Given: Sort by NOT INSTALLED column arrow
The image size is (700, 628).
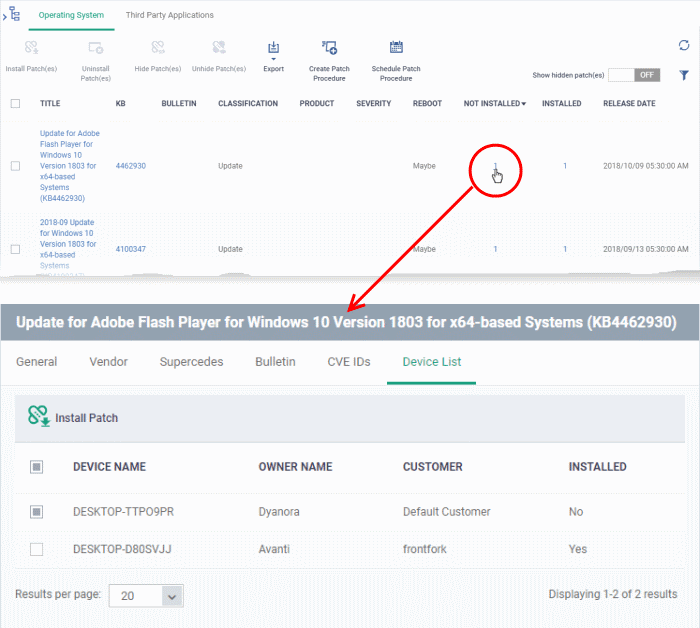Looking at the screenshot, I should point(524,104).
